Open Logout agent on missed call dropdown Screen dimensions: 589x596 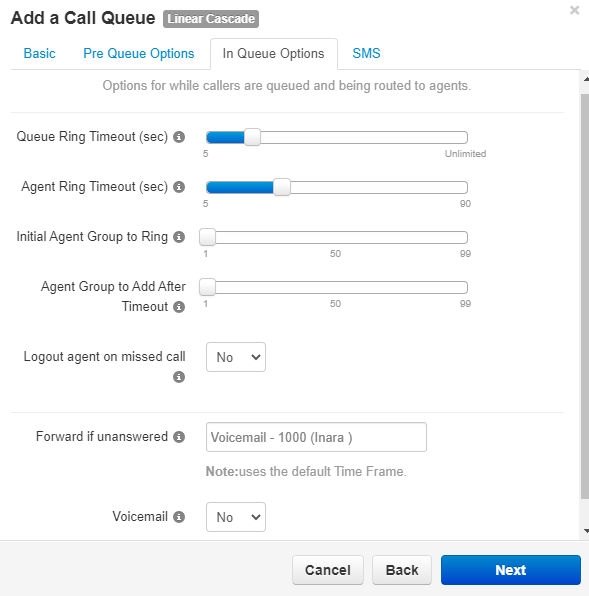pyautogui.click(x=236, y=357)
